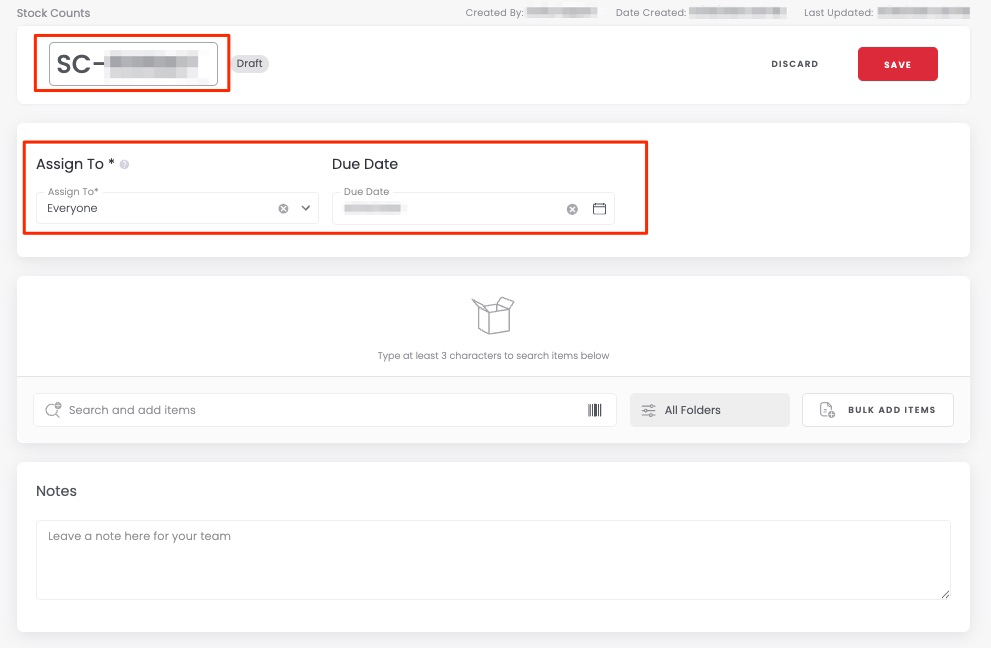This screenshot has height=648, width=991.
Task: Click the Due Date input field
Action: 450,209
